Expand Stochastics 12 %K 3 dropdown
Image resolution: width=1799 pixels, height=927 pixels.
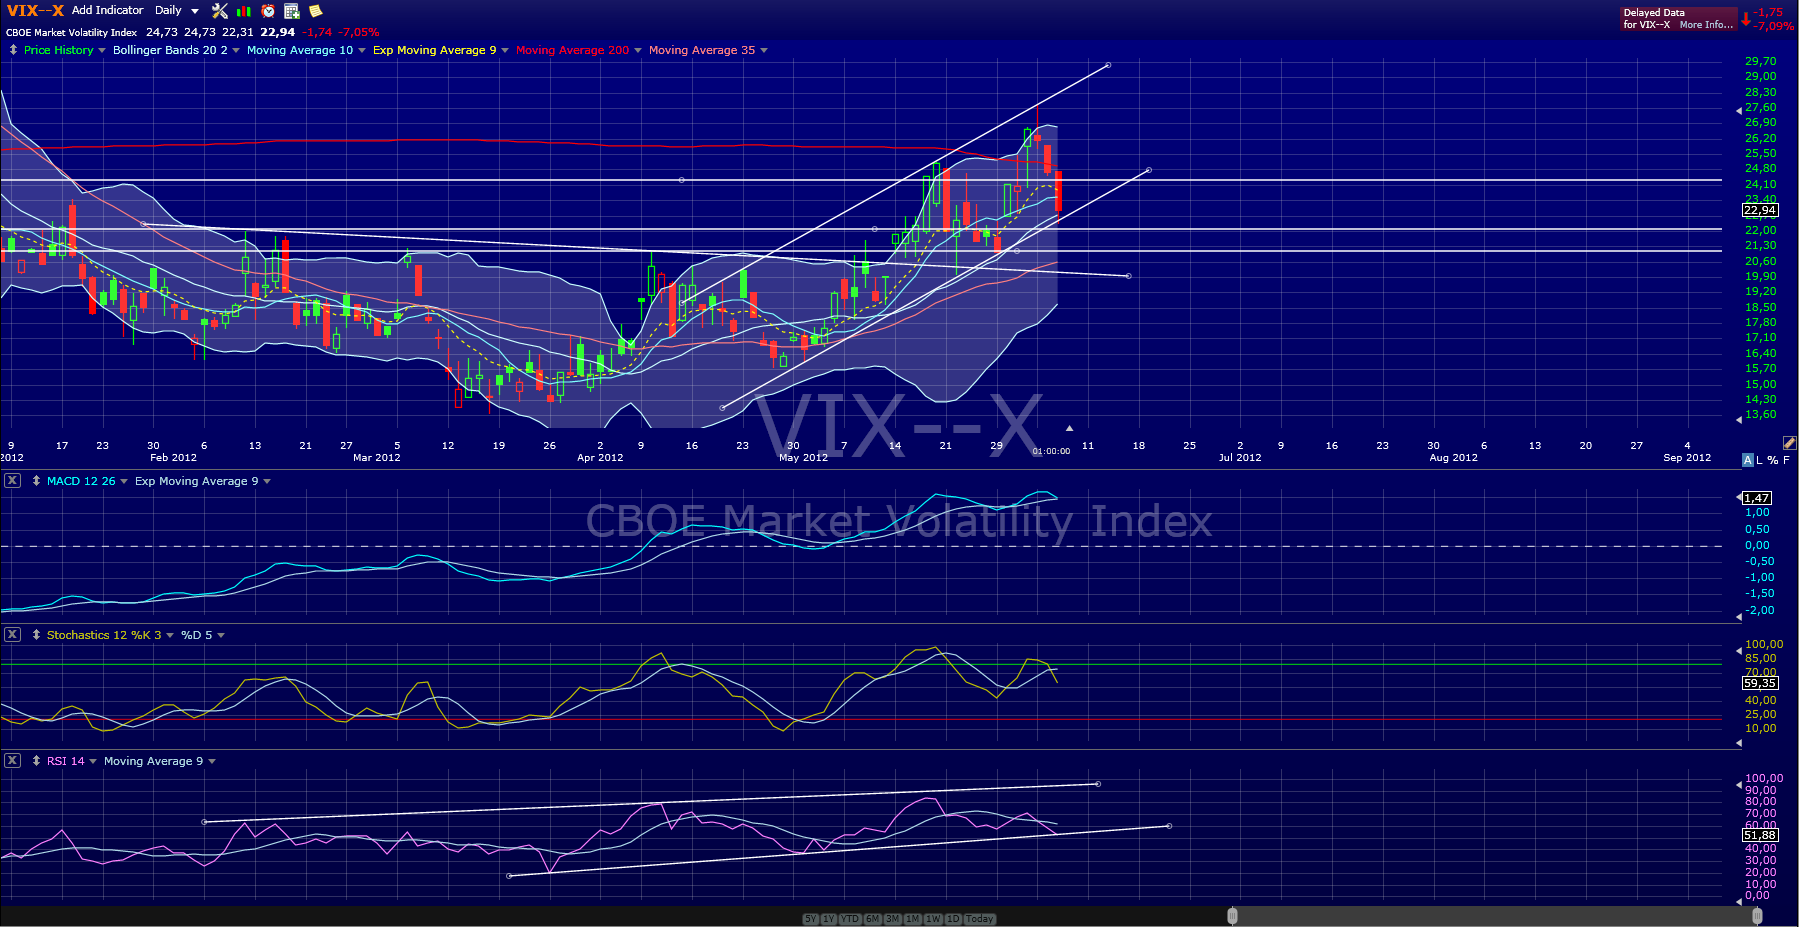(x=170, y=636)
